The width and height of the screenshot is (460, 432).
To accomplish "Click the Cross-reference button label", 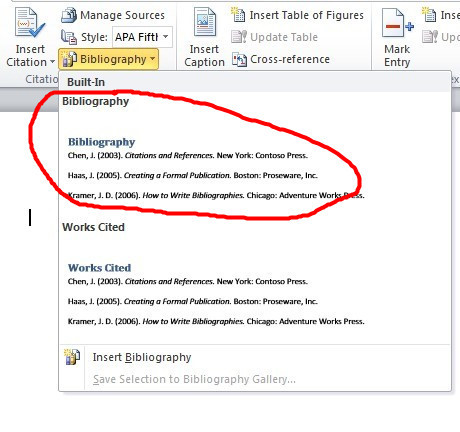I will point(290,59).
